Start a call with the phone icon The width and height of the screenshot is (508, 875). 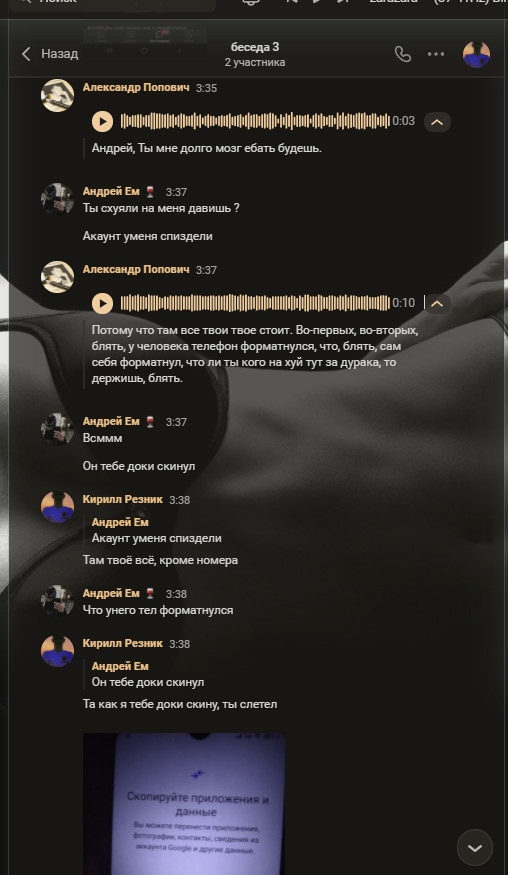coord(402,54)
